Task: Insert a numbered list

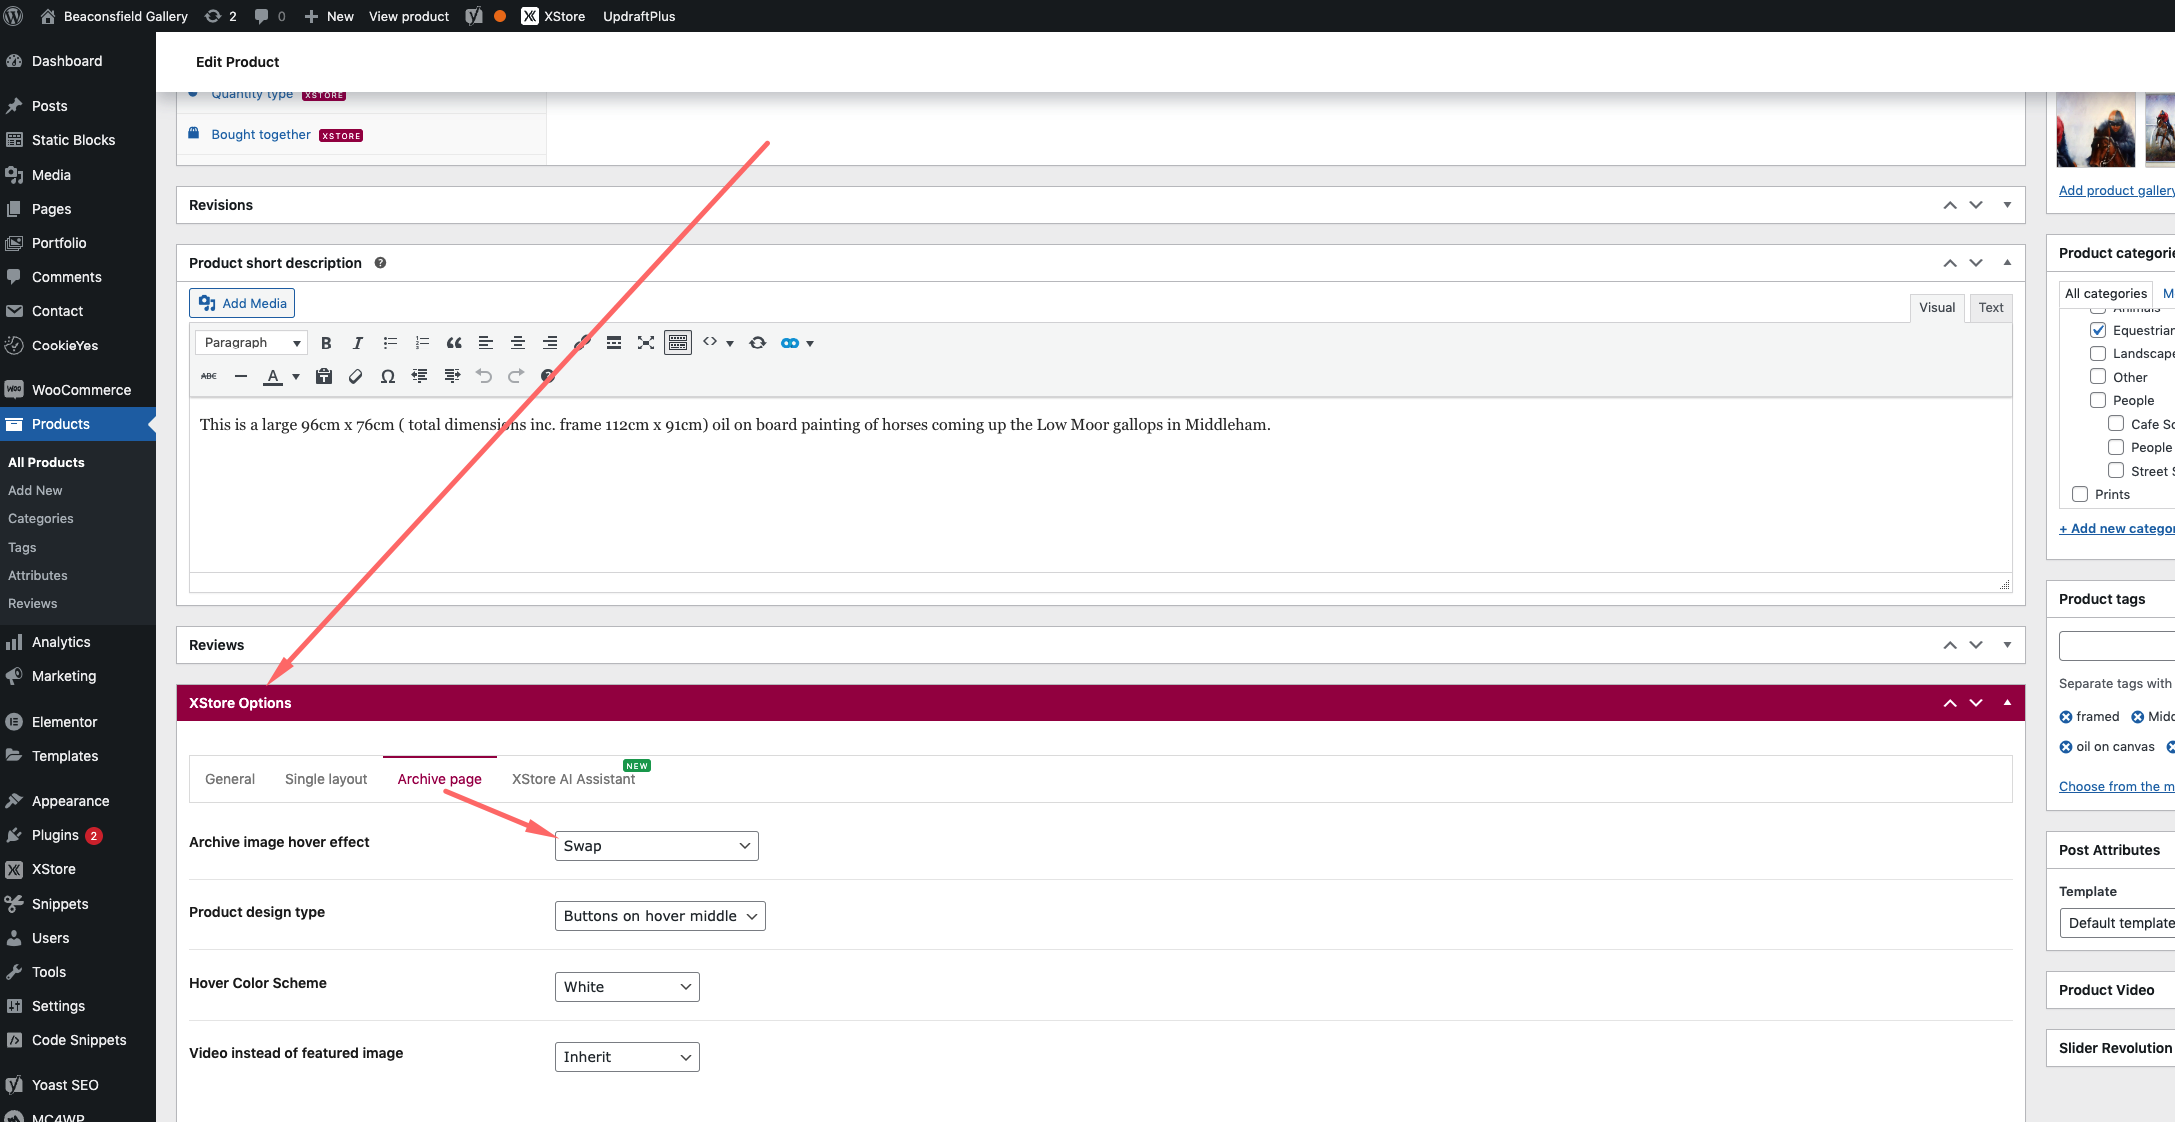Action: click(422, 343)
